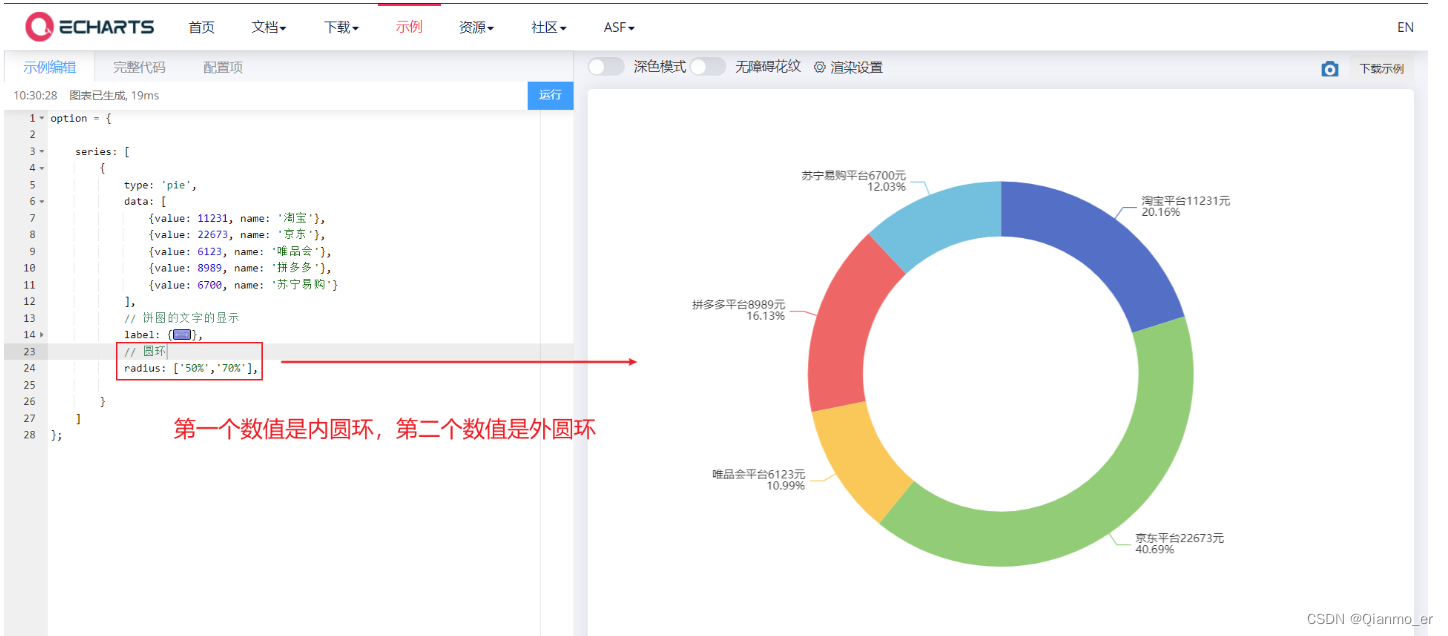
Task: Toggle the leftmost switch above the chart
Action: 605,66
